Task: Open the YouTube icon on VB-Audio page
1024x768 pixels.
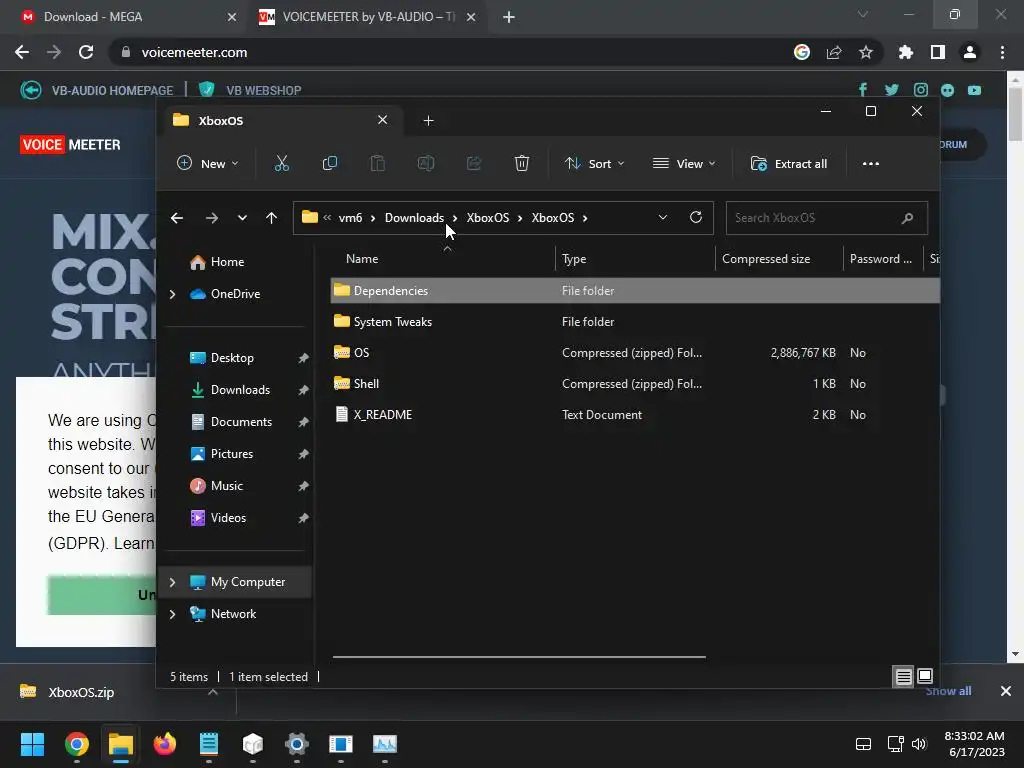Action: pyautogui.click(x=974, y=90)
